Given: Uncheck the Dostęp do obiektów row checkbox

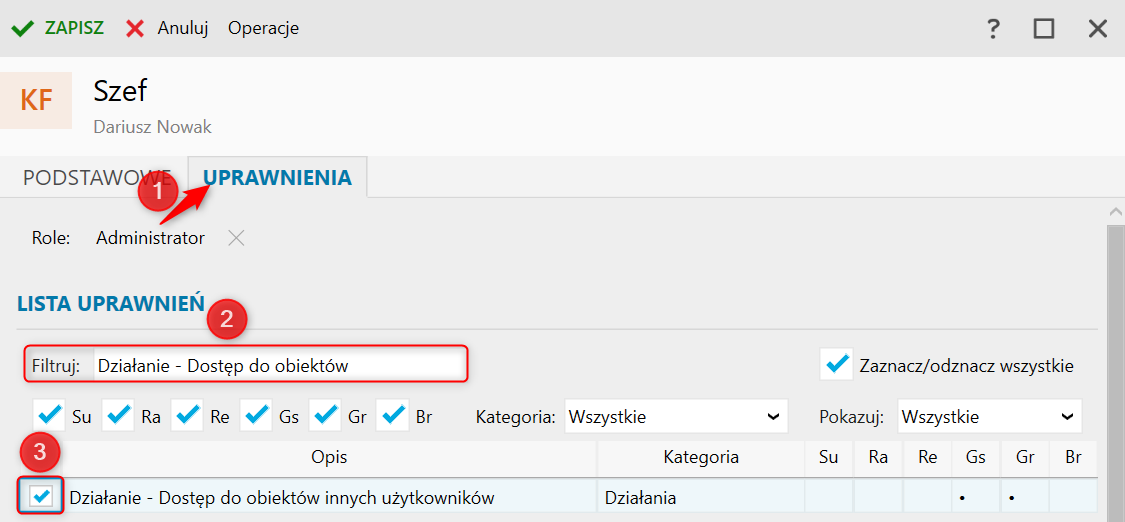Looking at the screenshot, I should [x=42, y=496].
